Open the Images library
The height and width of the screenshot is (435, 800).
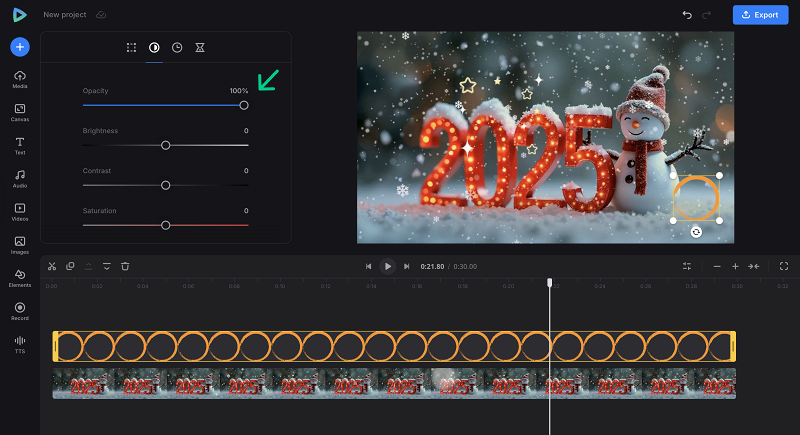pyautogui.click(x=20, y=245)
